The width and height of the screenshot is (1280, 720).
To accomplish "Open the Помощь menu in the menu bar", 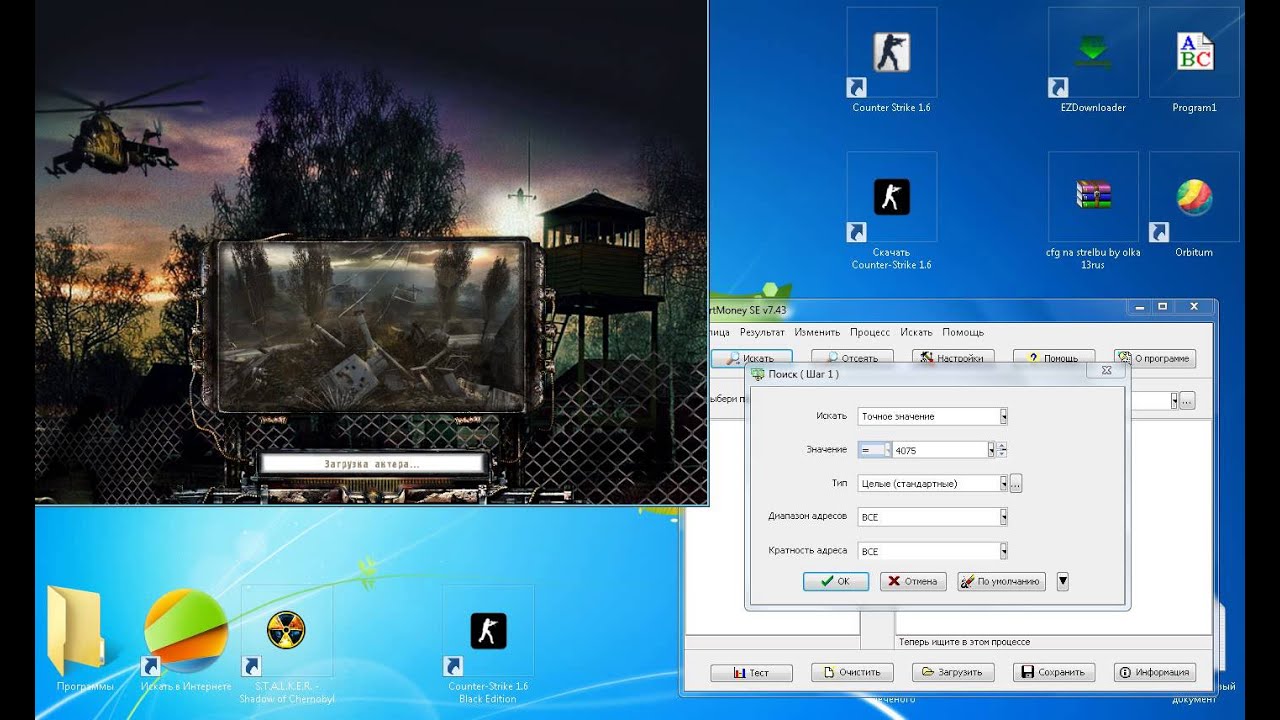I will point(963,332).
